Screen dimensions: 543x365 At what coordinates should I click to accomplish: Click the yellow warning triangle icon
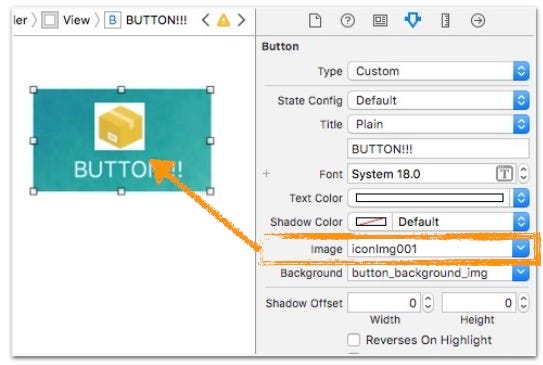[x=223, y=20]
